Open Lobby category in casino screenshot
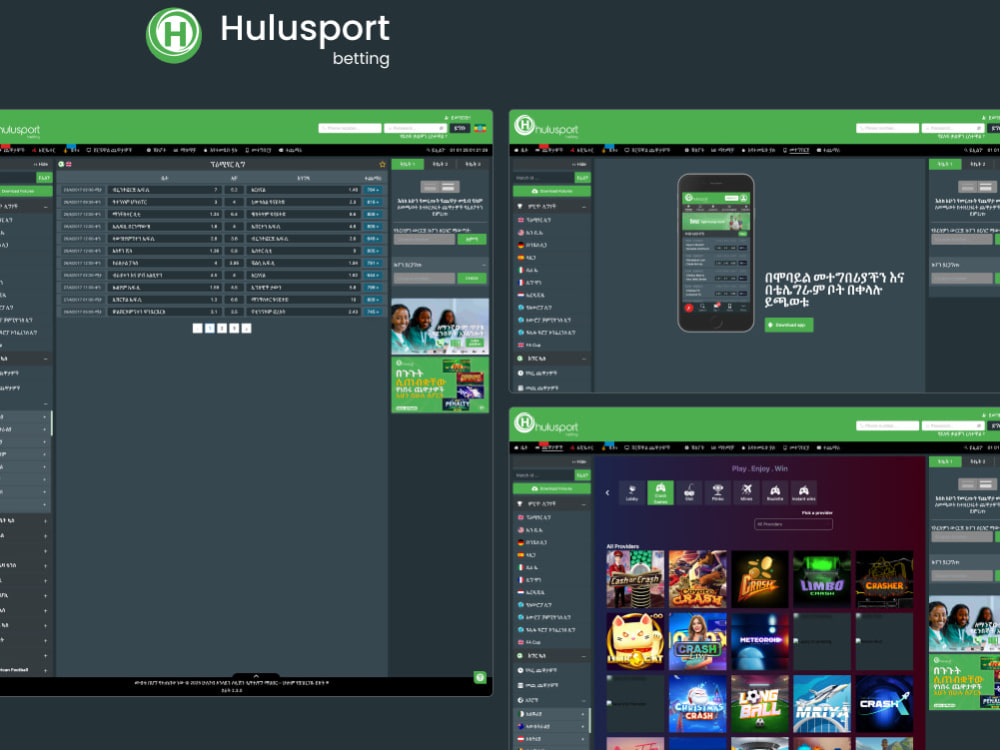Screen dimensions: 1000x750 coord(631,492)
